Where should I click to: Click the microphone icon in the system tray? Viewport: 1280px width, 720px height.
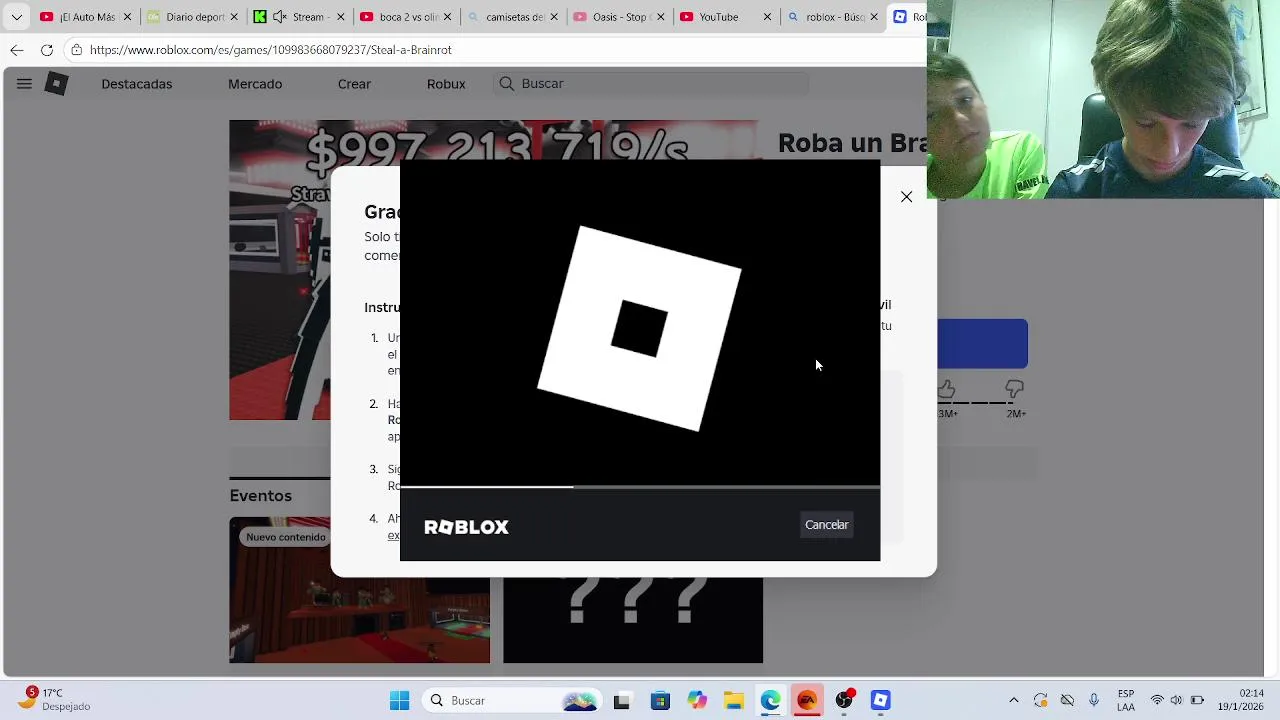tap(1094, 701)
